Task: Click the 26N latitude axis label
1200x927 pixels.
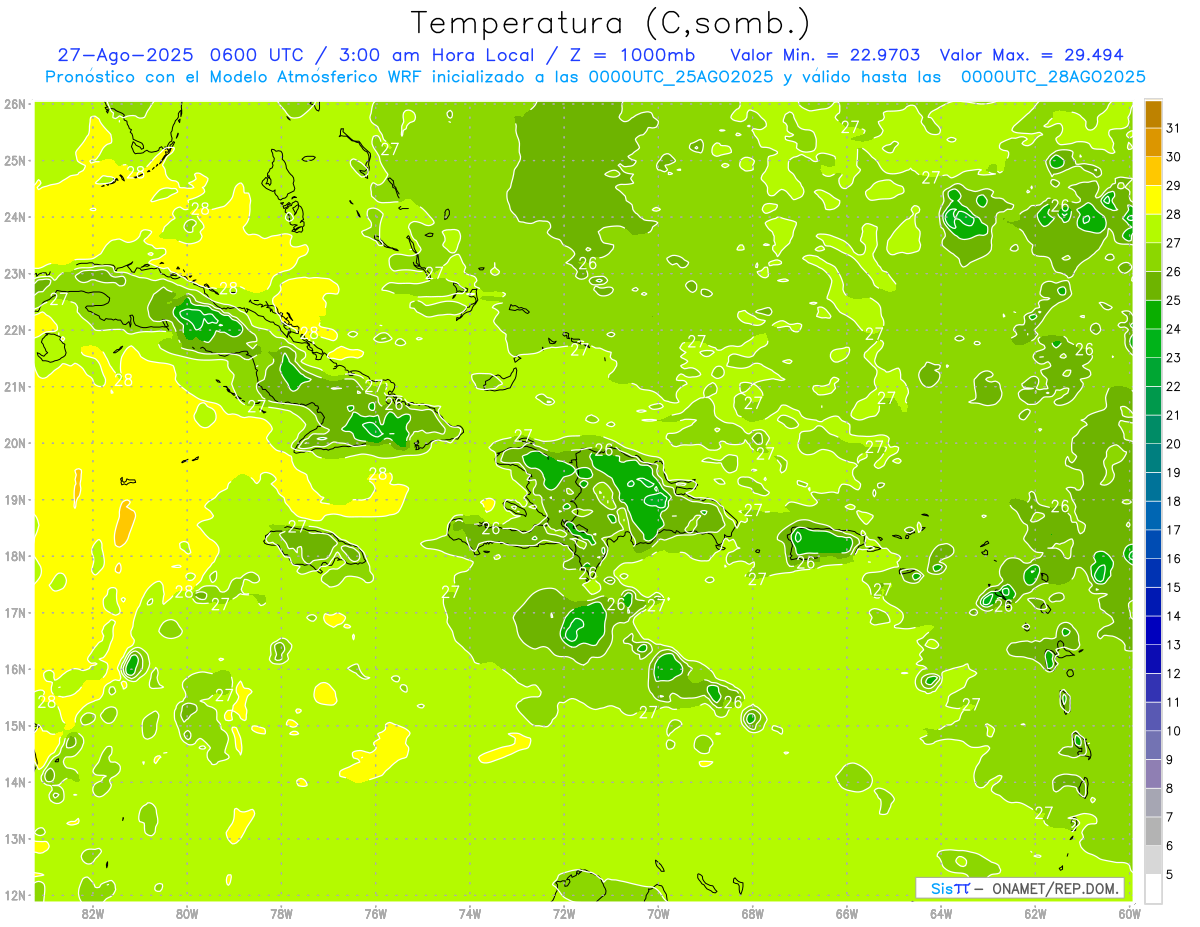Action: click(15, 104)
